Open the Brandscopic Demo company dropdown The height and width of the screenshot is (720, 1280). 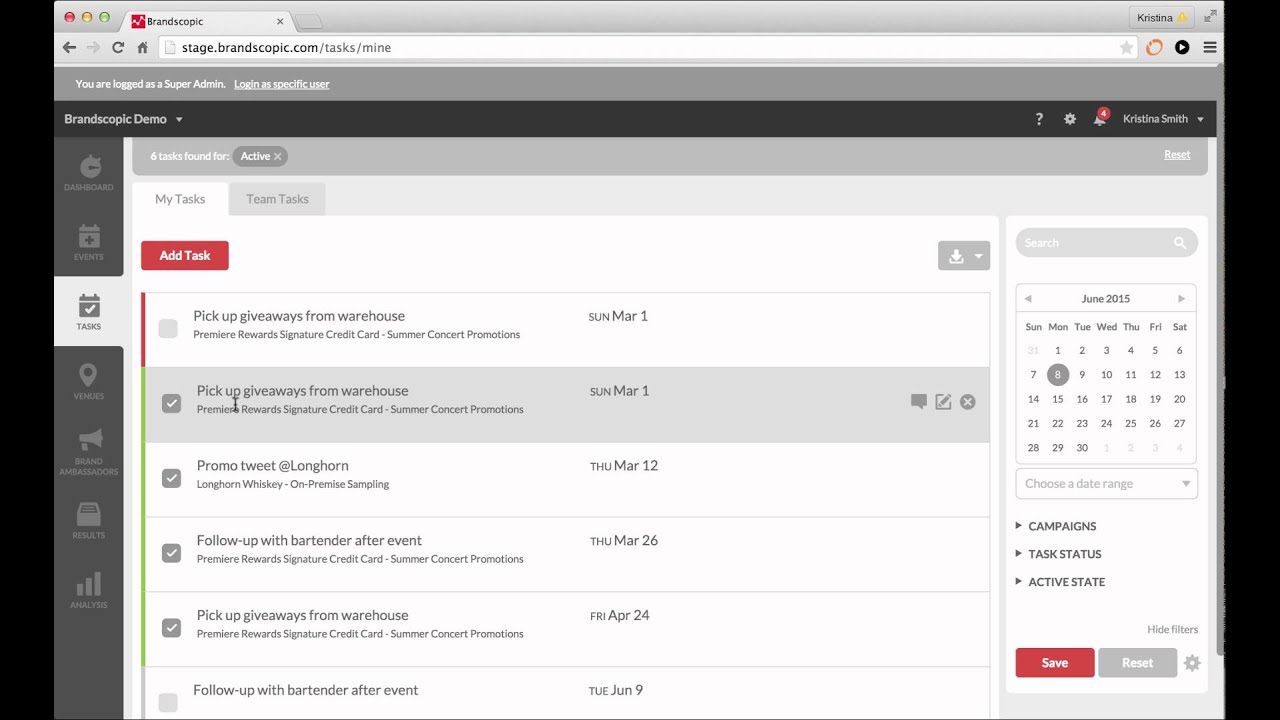tap(123, 119)
